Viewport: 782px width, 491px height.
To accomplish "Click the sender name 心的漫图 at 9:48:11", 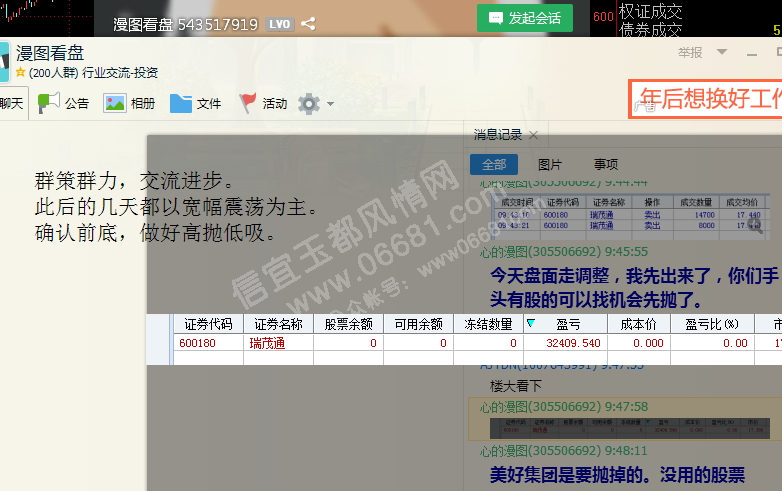I will (x=504, y=451).
